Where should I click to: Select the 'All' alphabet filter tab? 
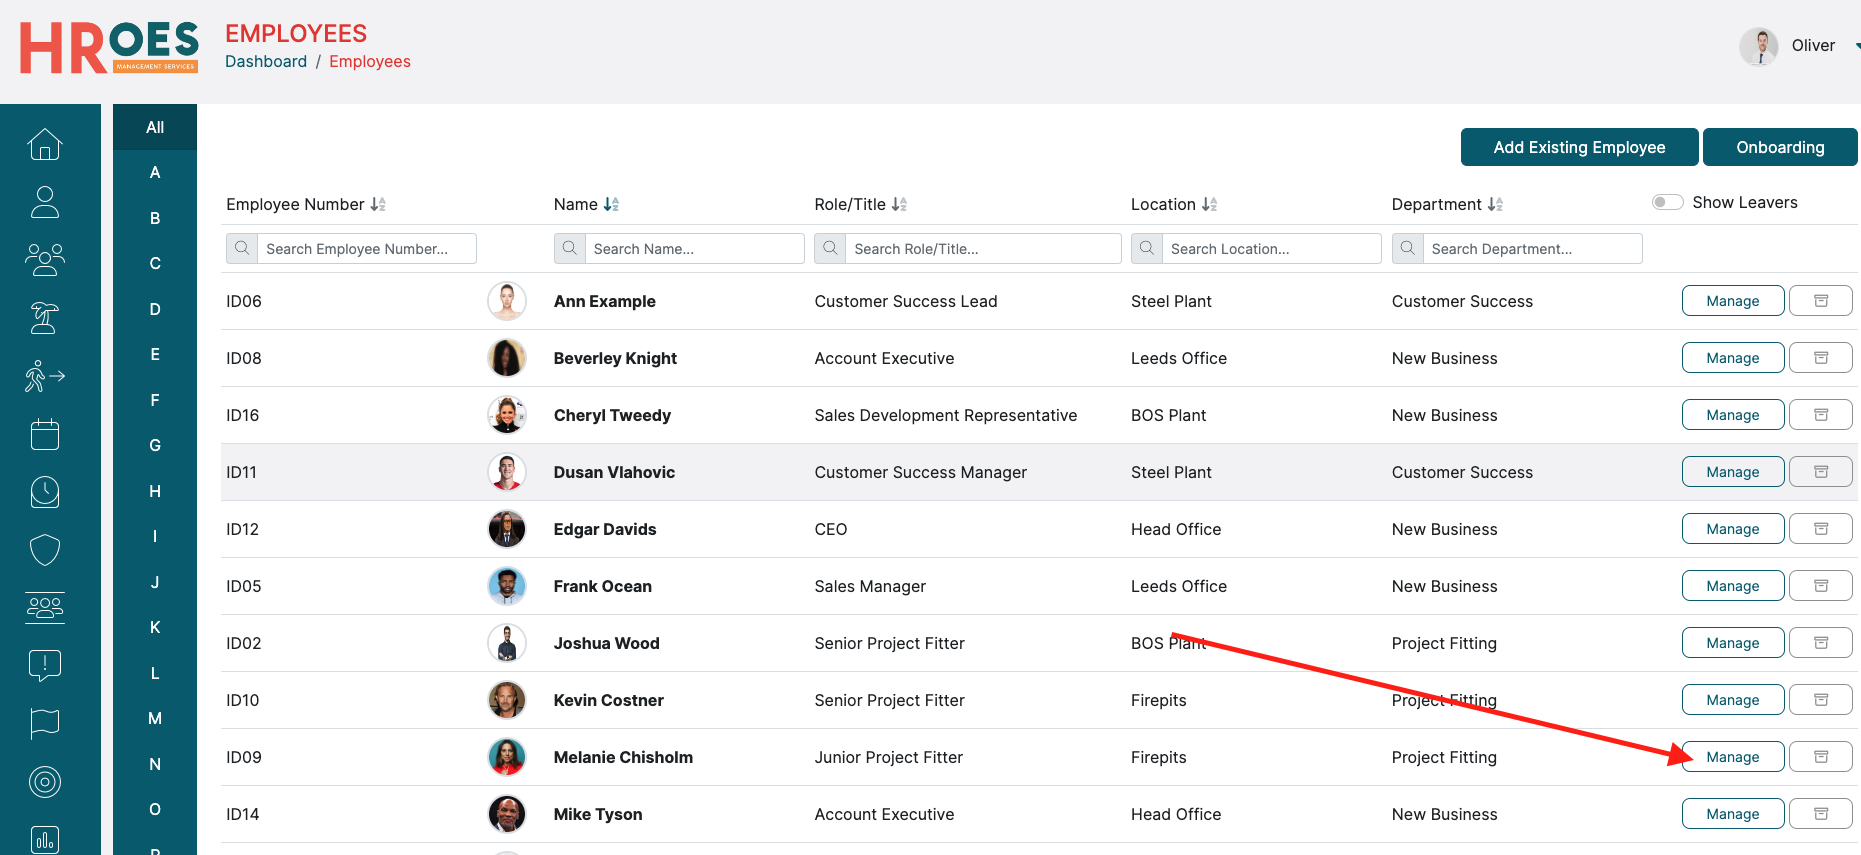click(155, 127)
